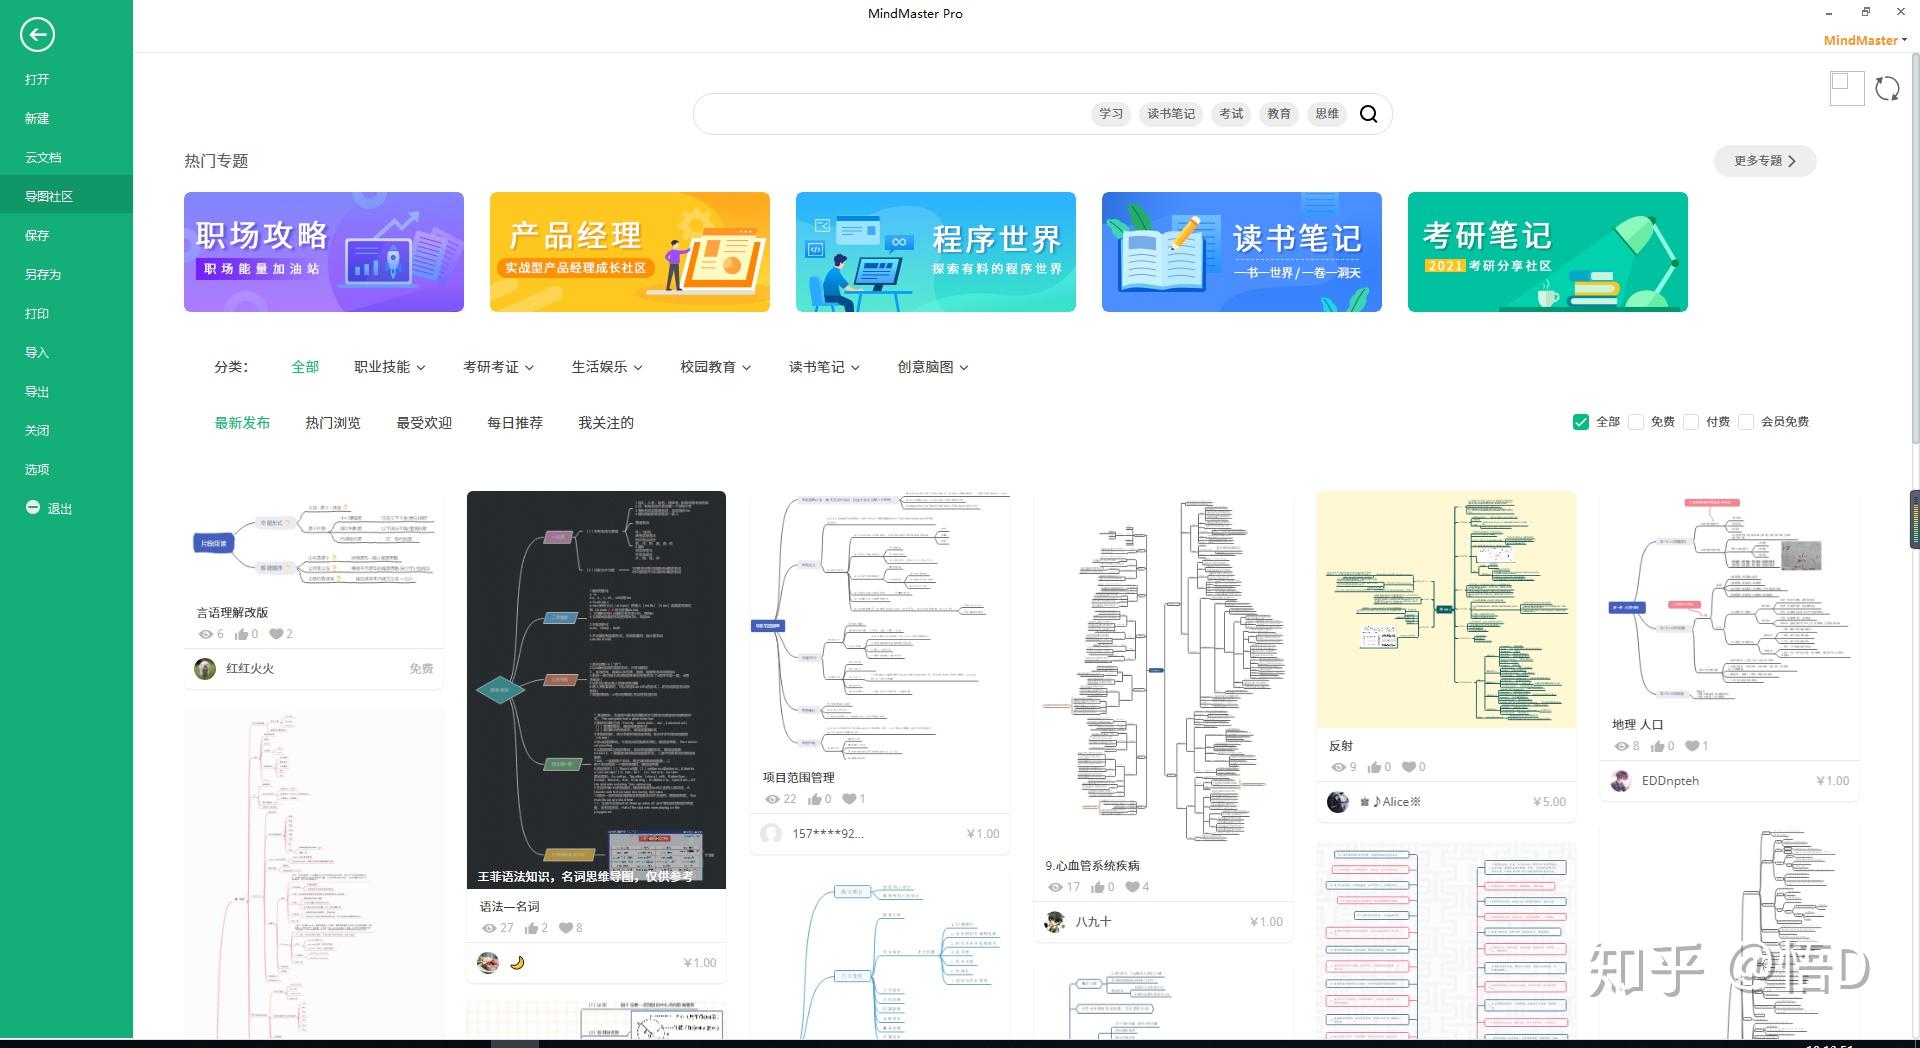Open the 职场攻略 topic banner
This screenshot has width=1920, height=1048.
(x=324, y=252)
